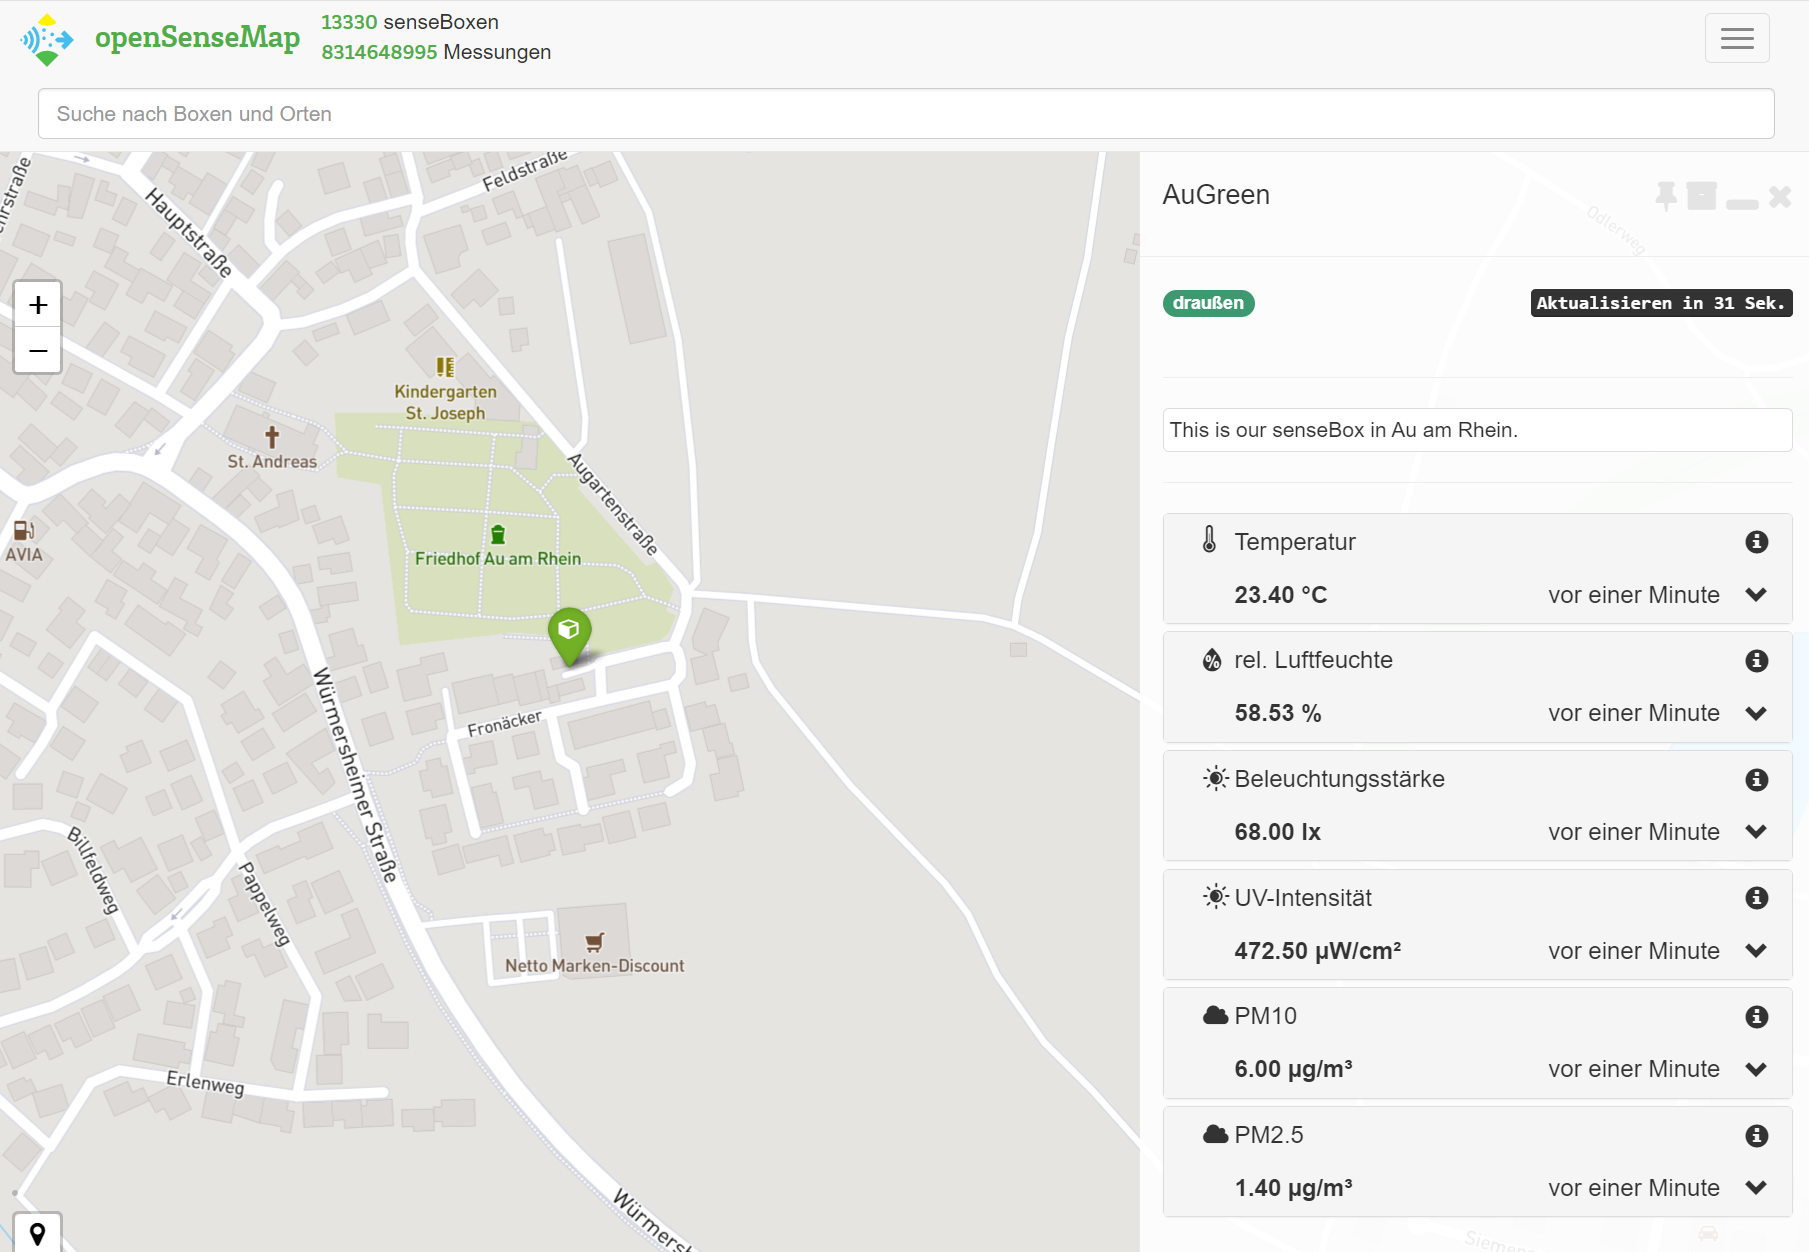Show info for Temperatur sensor

click(1756, 542)
